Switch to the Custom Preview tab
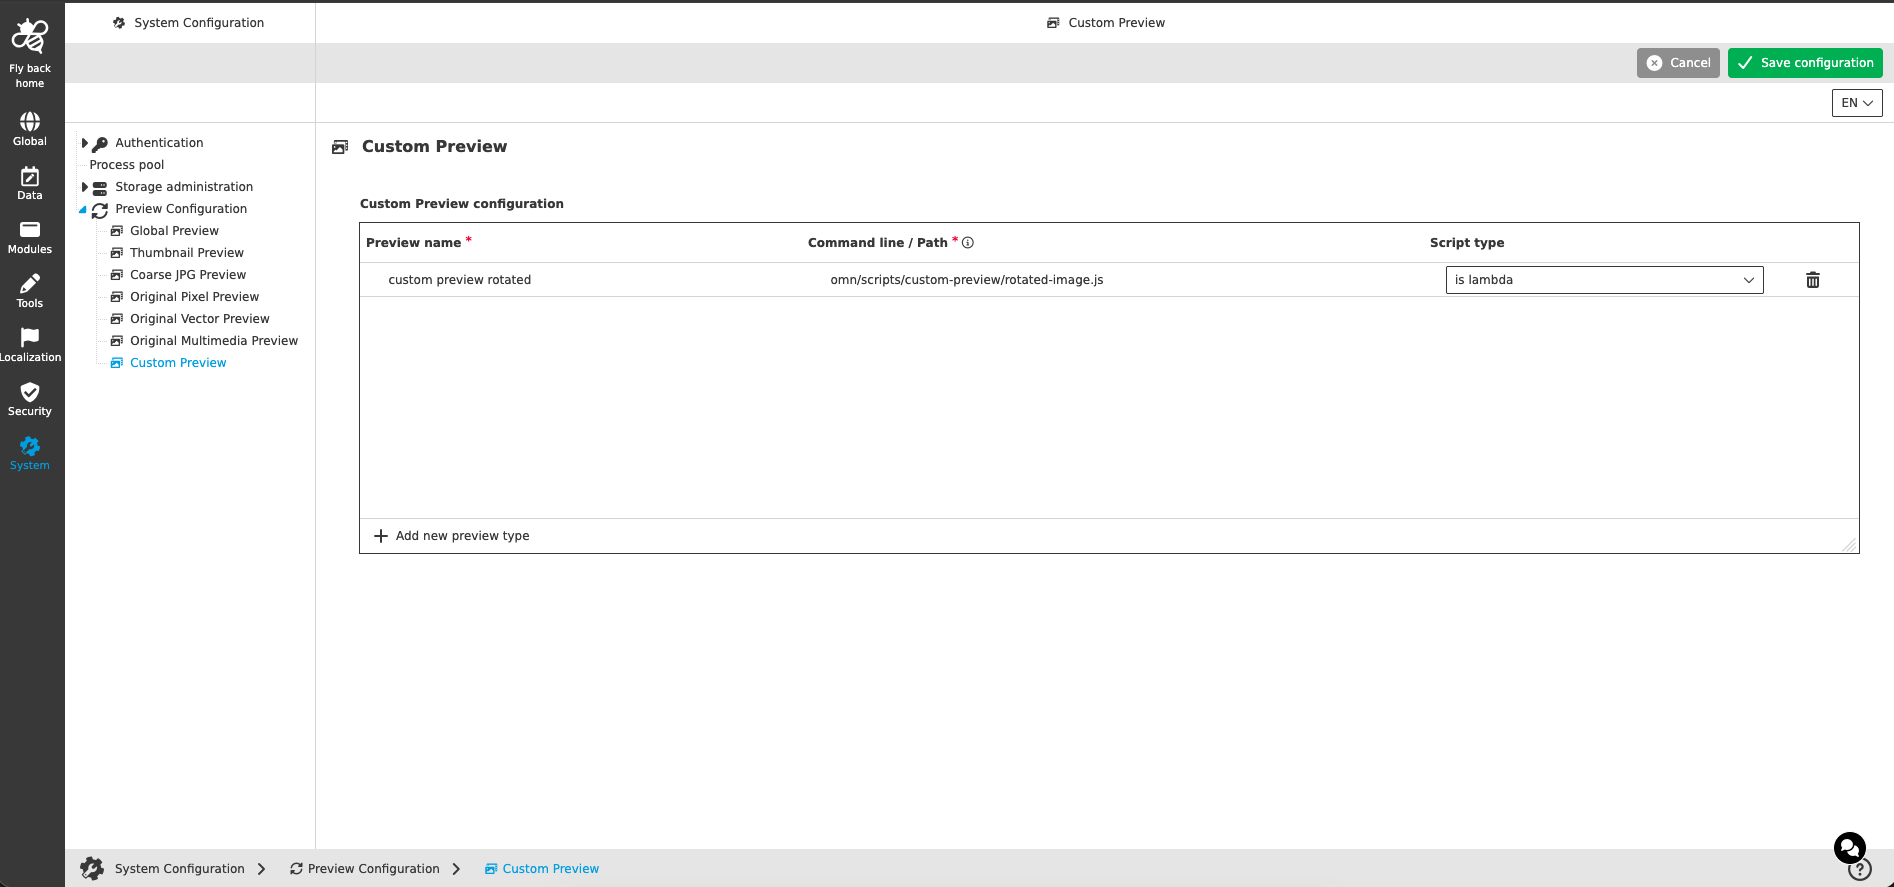Image resolution: width=1894 pixels, height=887 pixels. pyautogui.click(x=1105, y=22)
